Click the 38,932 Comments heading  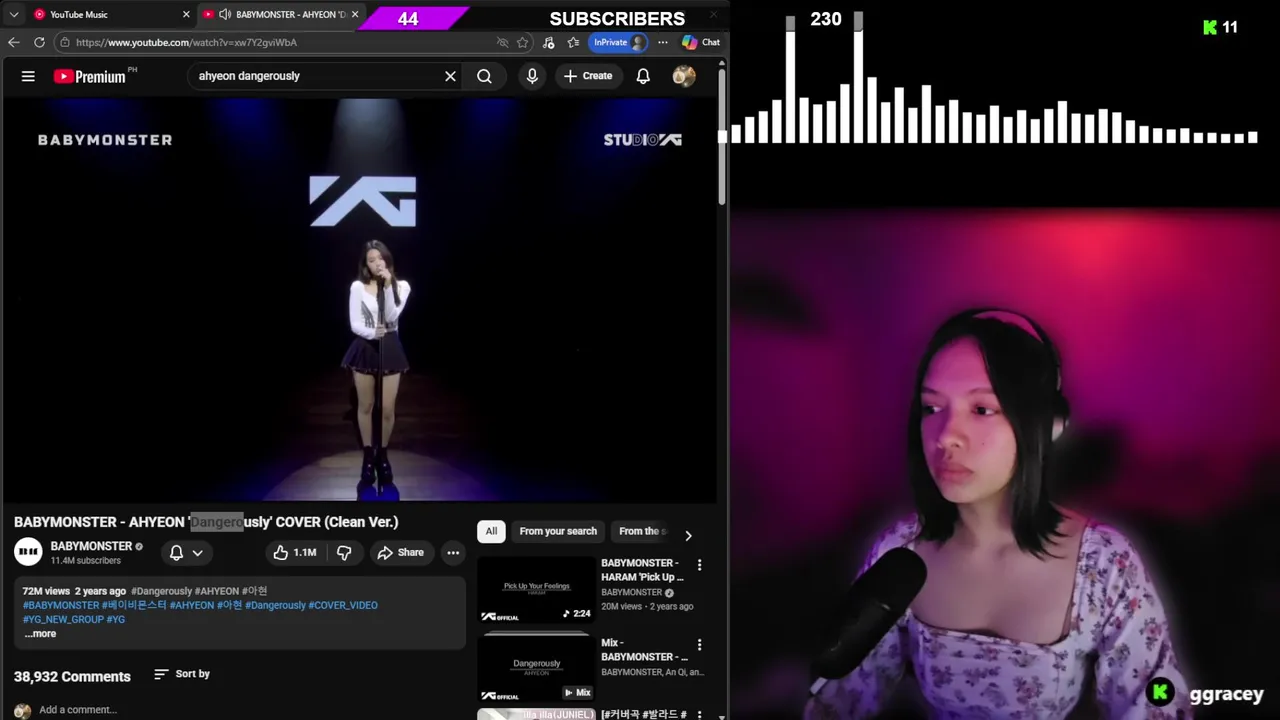(72, 677)
